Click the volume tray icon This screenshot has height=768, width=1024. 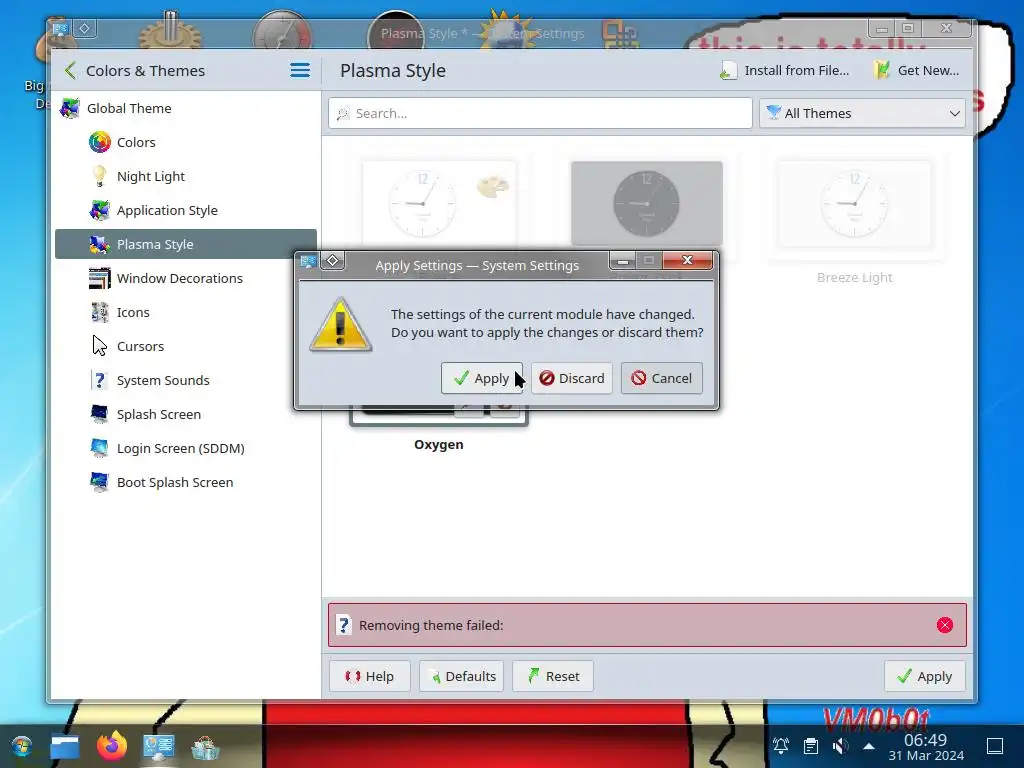tap(840, 745)
